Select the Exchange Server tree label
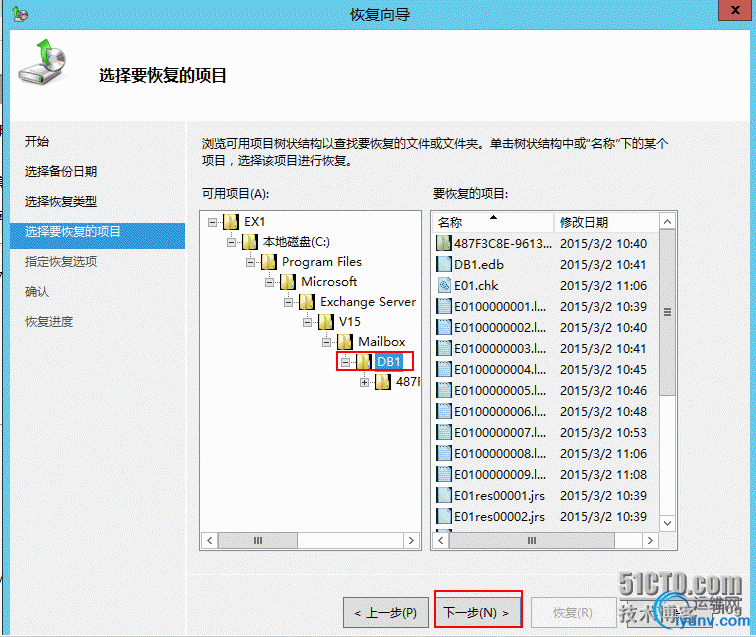The width and height of the screenshot is (756, 637). tap(368, 302)
